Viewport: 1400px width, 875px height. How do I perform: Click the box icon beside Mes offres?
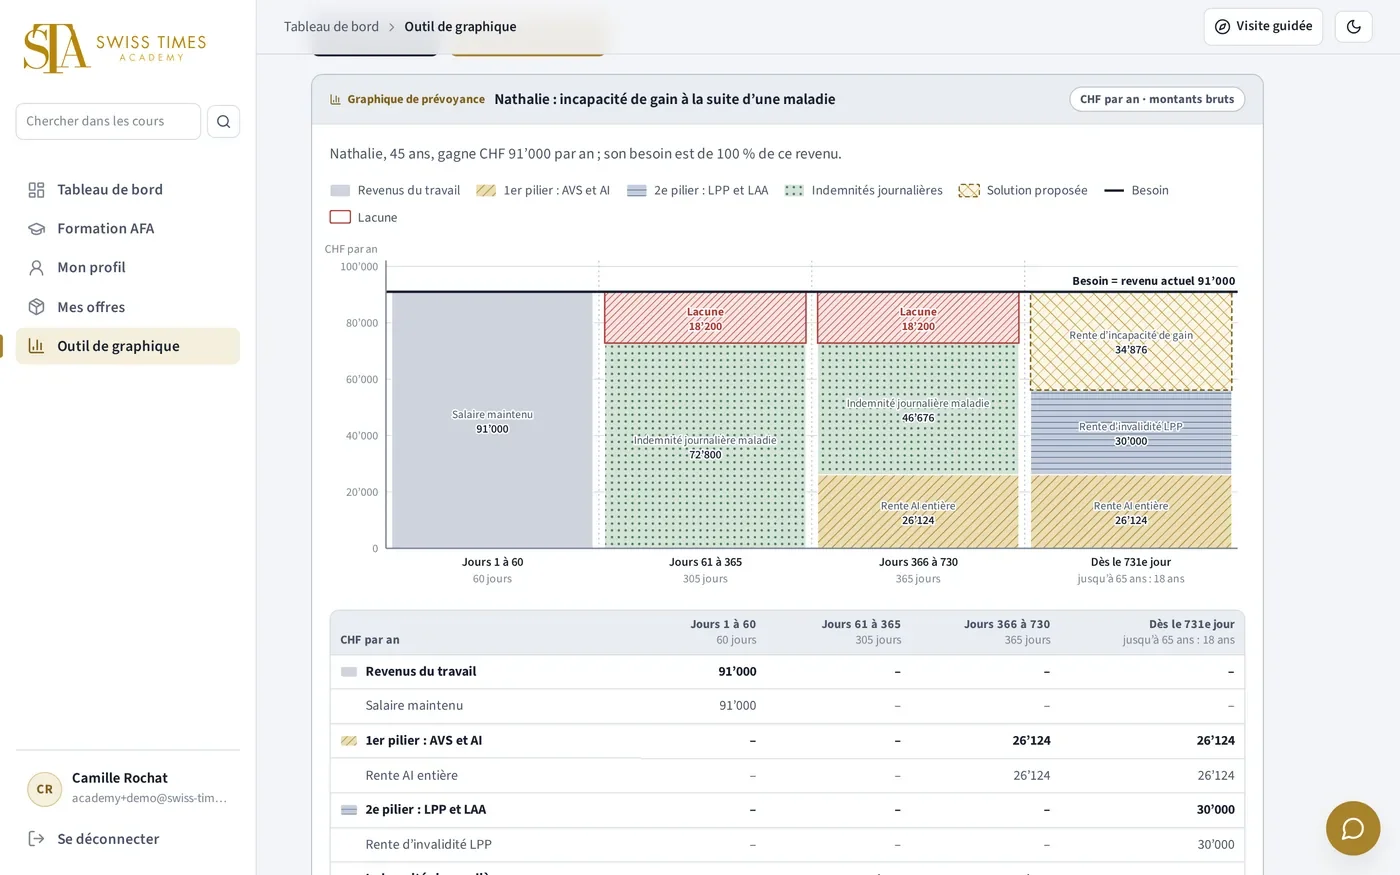(x=37, y=307)
